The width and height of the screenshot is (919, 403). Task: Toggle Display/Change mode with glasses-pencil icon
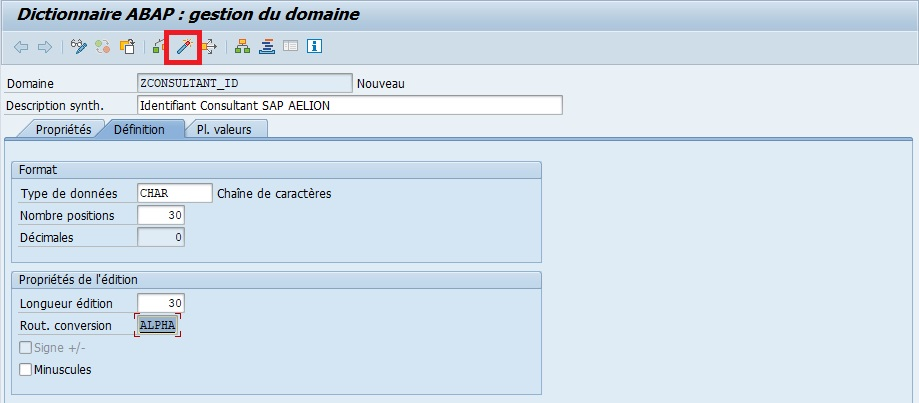(79, 47)
